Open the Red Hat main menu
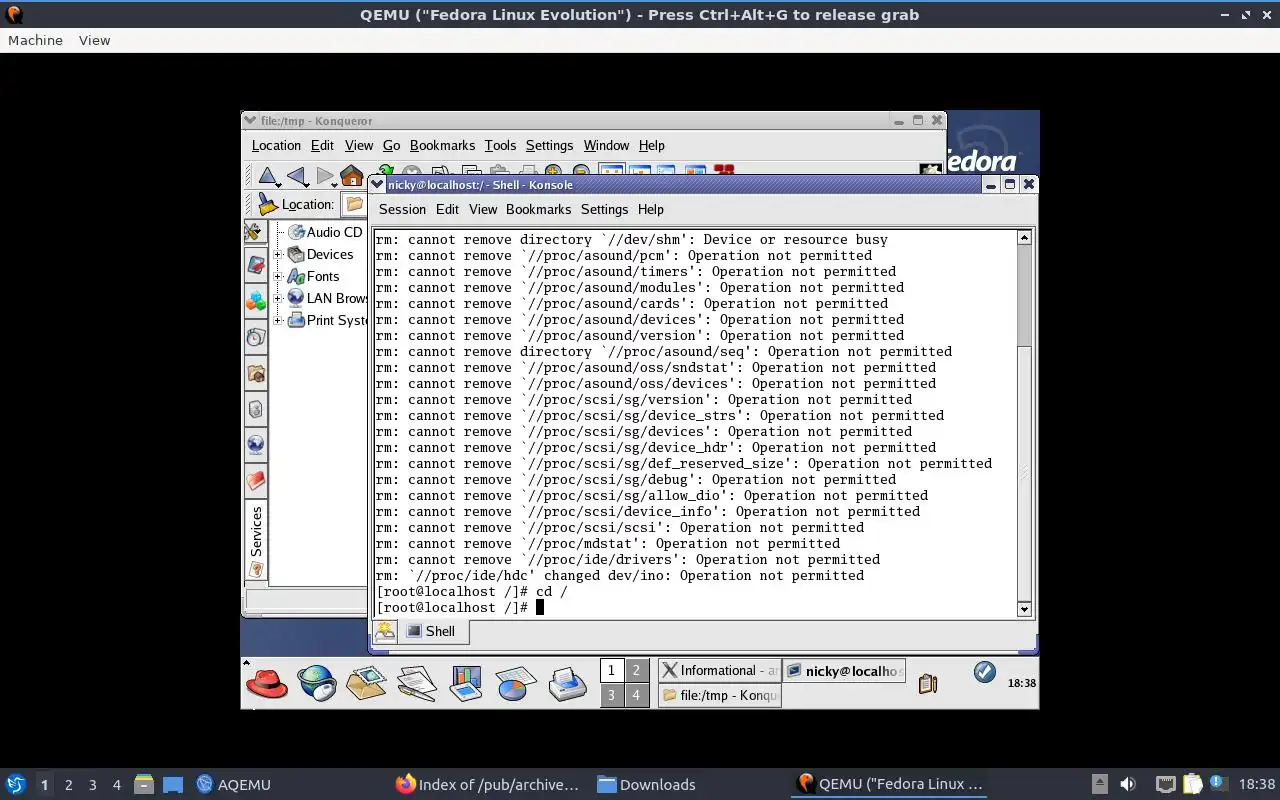The width and height of the screenshot is (1280, 800). coord(267,684)
